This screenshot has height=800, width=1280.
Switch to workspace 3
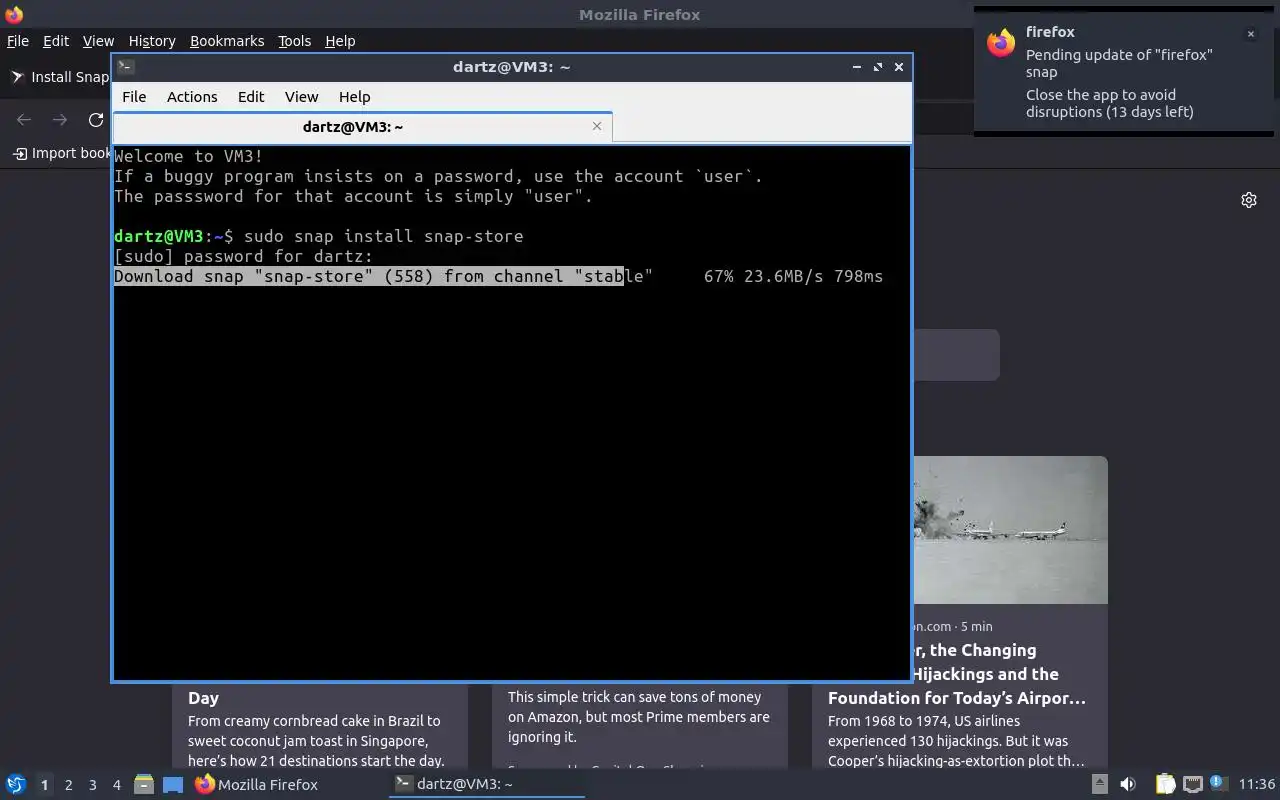[x=92, y=785]
